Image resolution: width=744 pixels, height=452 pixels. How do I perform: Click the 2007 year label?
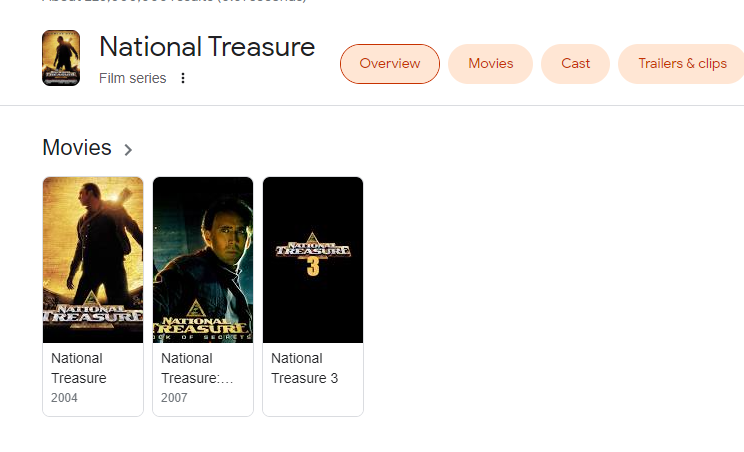(x=174, y=398)
